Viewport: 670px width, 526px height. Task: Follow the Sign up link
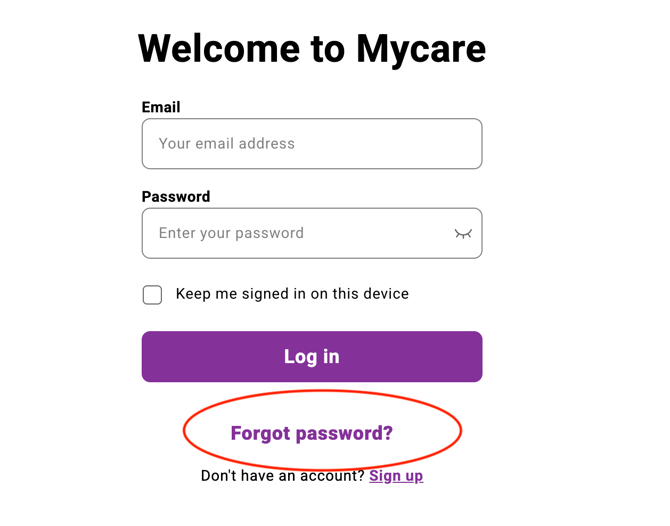pos(396,476)
